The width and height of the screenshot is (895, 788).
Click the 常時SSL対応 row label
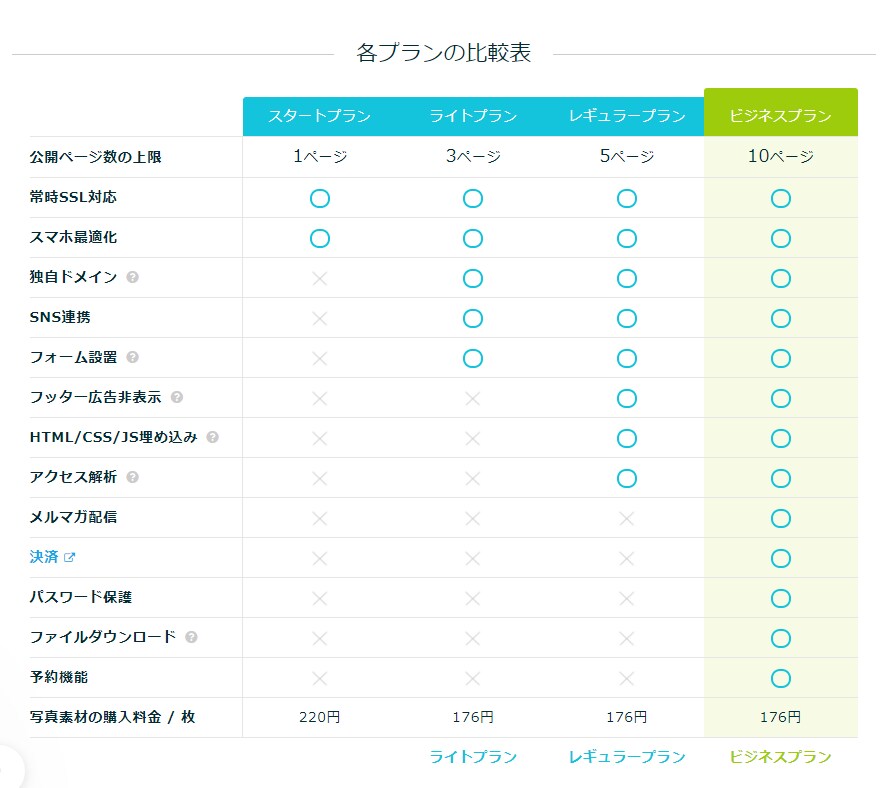point(73,197)
